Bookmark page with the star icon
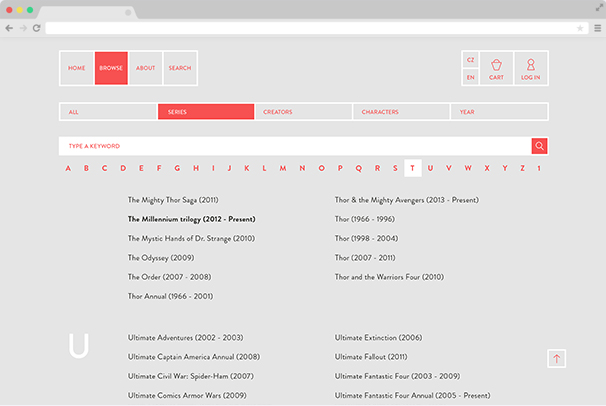Screen dimensions: 606x406 (580, 28)
